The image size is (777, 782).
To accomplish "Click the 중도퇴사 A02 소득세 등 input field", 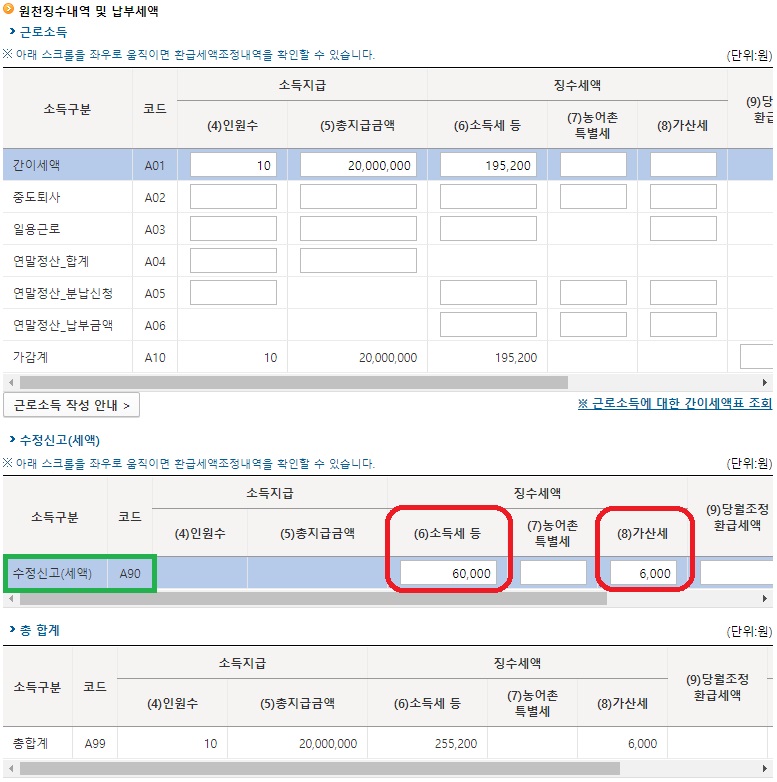I will click(x=488, y=197).
